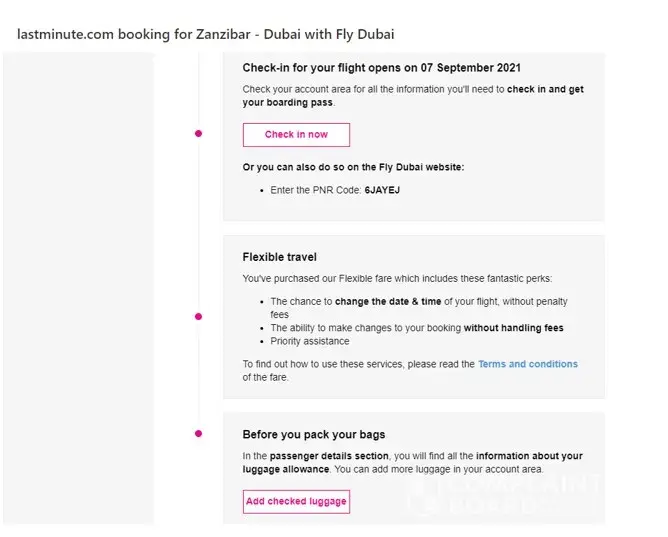Click bold 'without handling fees' text
Screen dimensions: 668x537
tap(513, 328)
